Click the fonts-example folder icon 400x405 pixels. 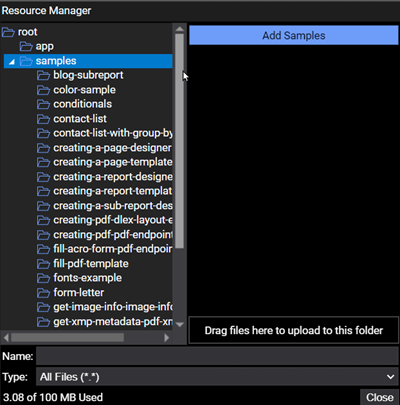tap(43, 278)
